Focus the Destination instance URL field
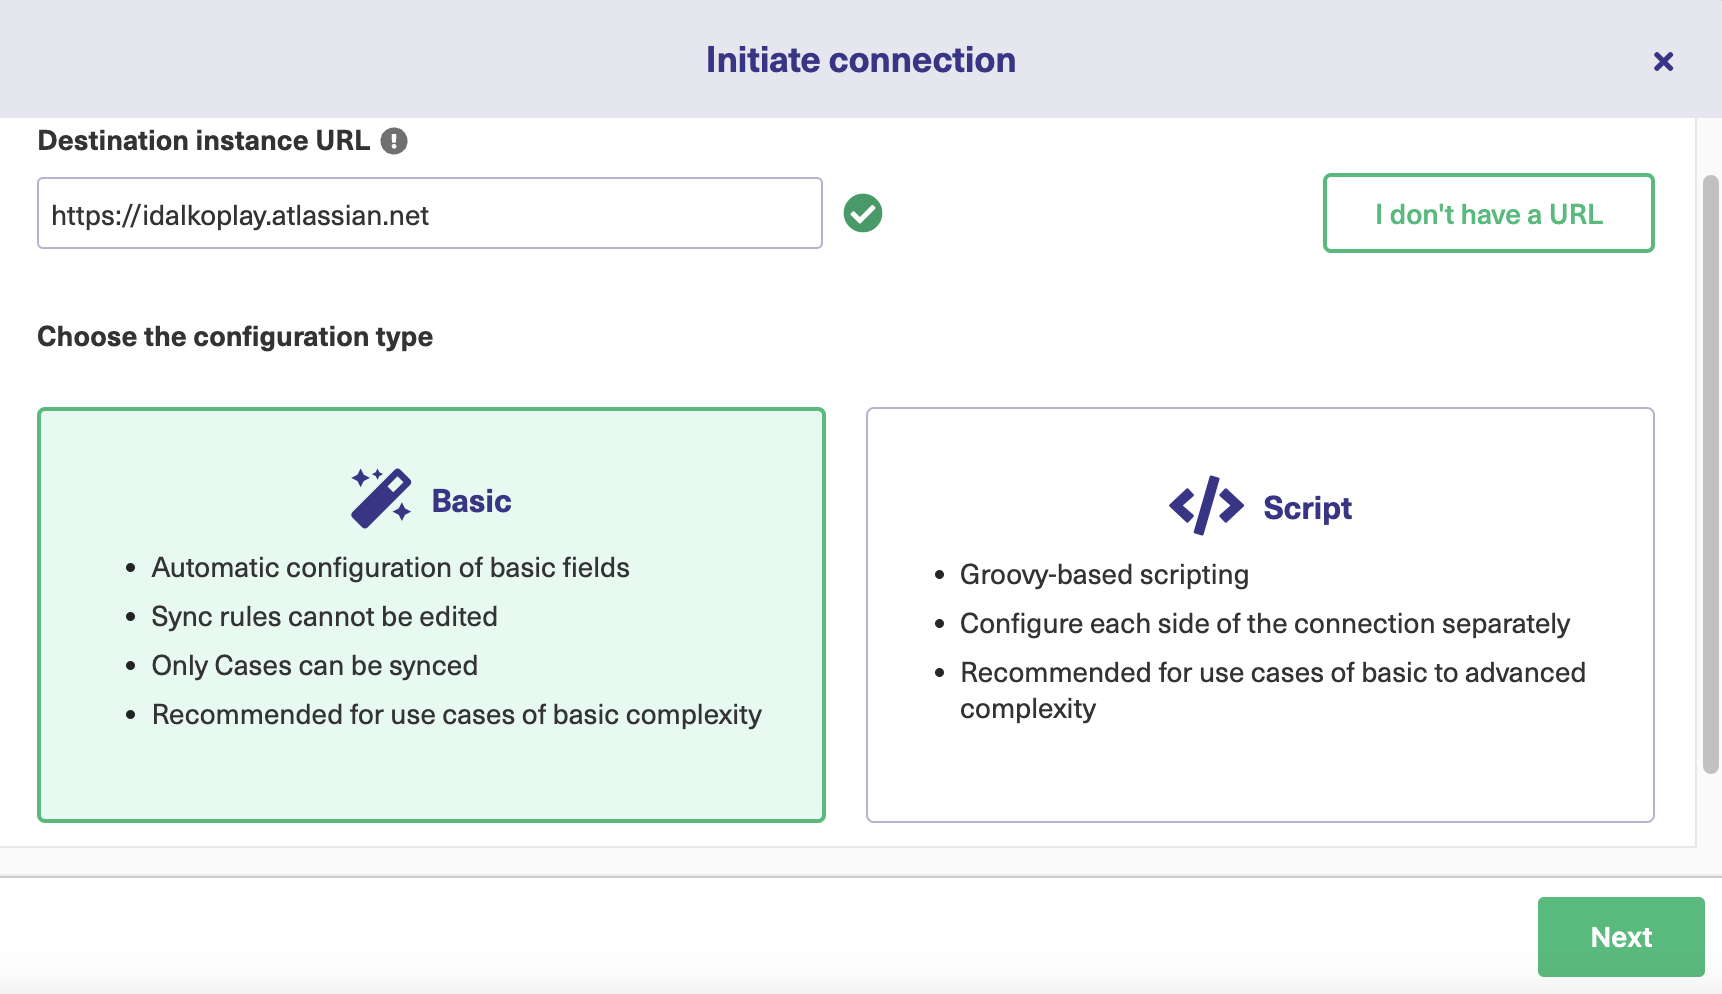 tap(430, 213)
